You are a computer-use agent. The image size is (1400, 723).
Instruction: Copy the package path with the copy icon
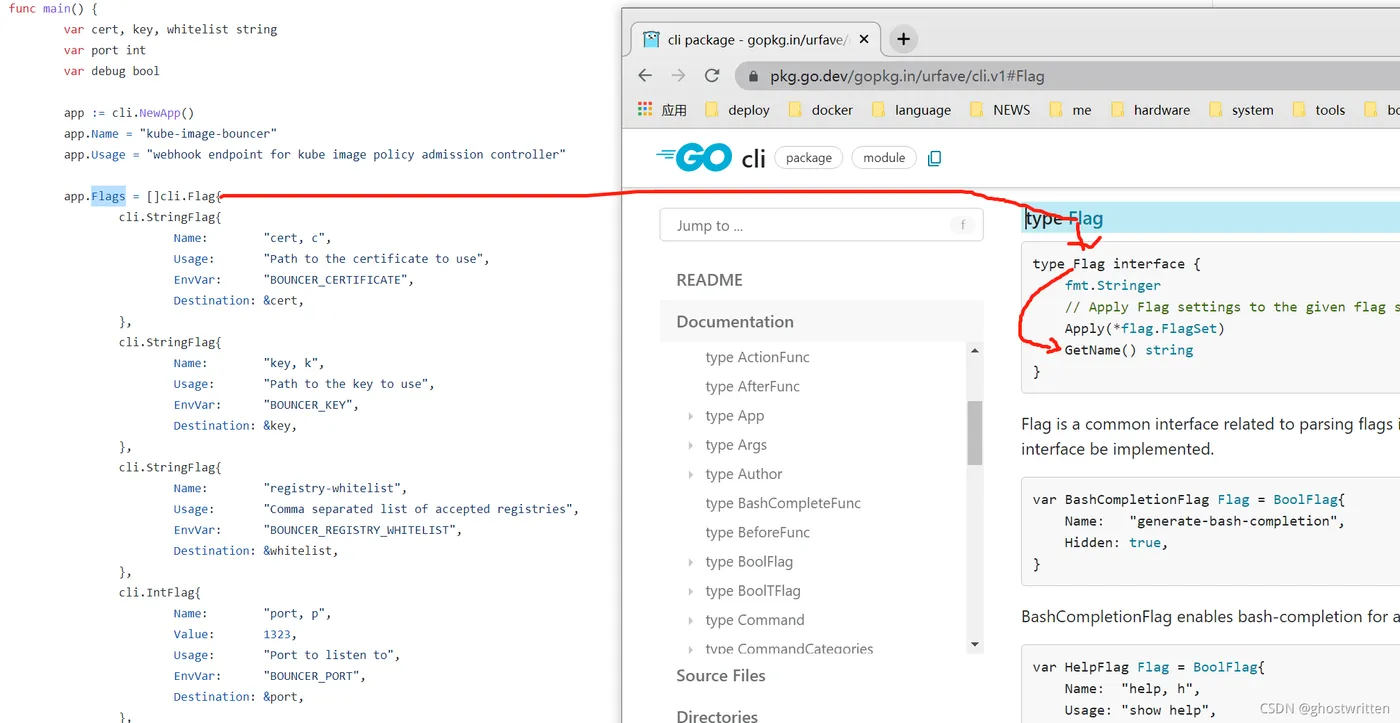click(x=934, y=158)
